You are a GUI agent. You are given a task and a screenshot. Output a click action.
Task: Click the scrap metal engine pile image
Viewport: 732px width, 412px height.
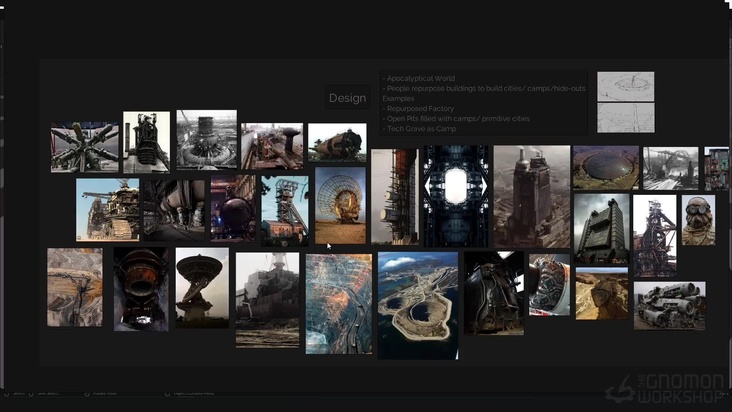(669, 305)
